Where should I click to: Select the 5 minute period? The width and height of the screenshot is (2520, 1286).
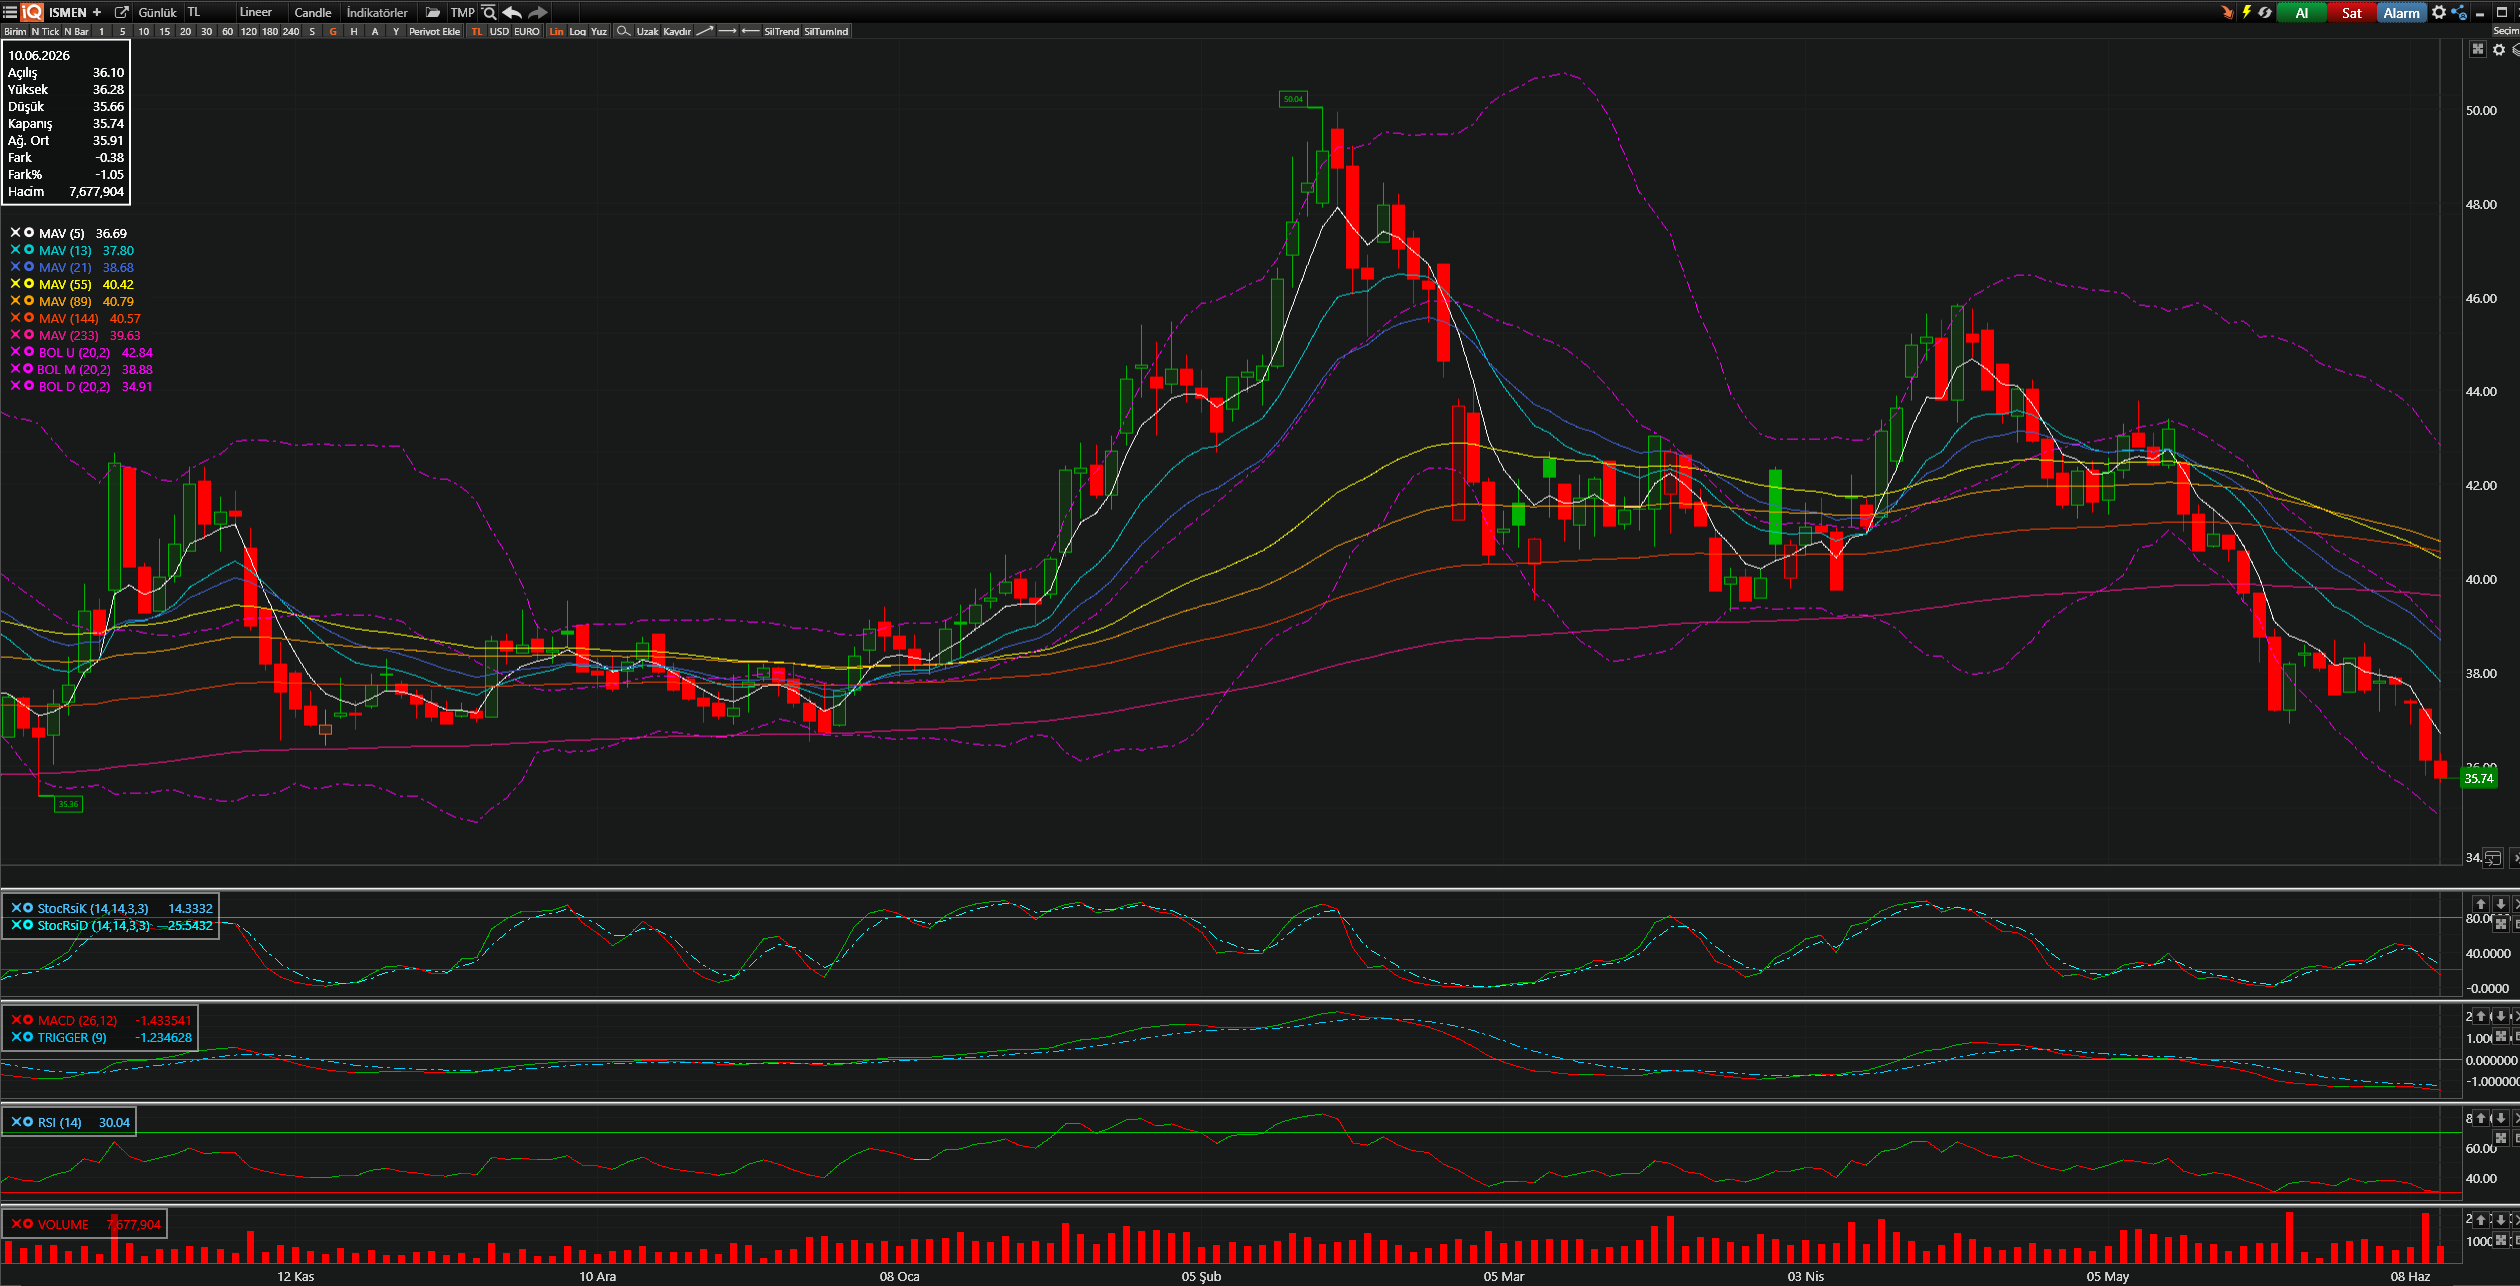tap(122, 31)
